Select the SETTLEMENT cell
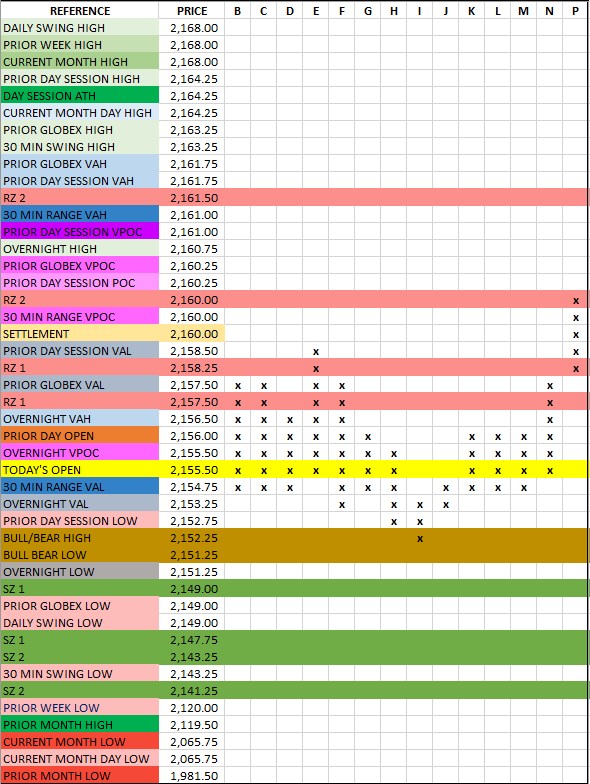This screenshot has width=590, height=784. click(x=80, y=334)
